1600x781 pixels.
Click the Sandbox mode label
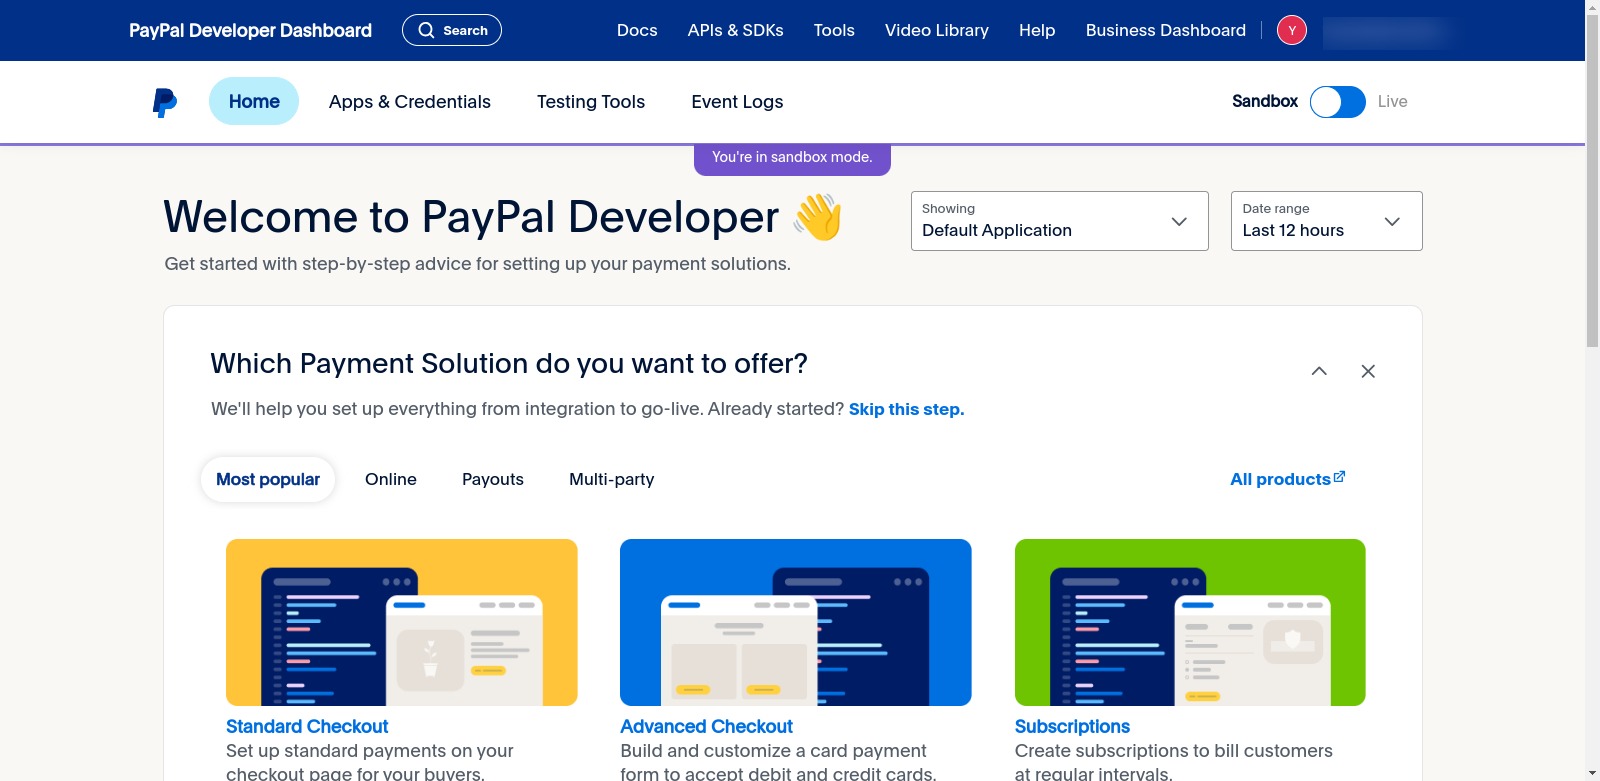click(1265, 101)
